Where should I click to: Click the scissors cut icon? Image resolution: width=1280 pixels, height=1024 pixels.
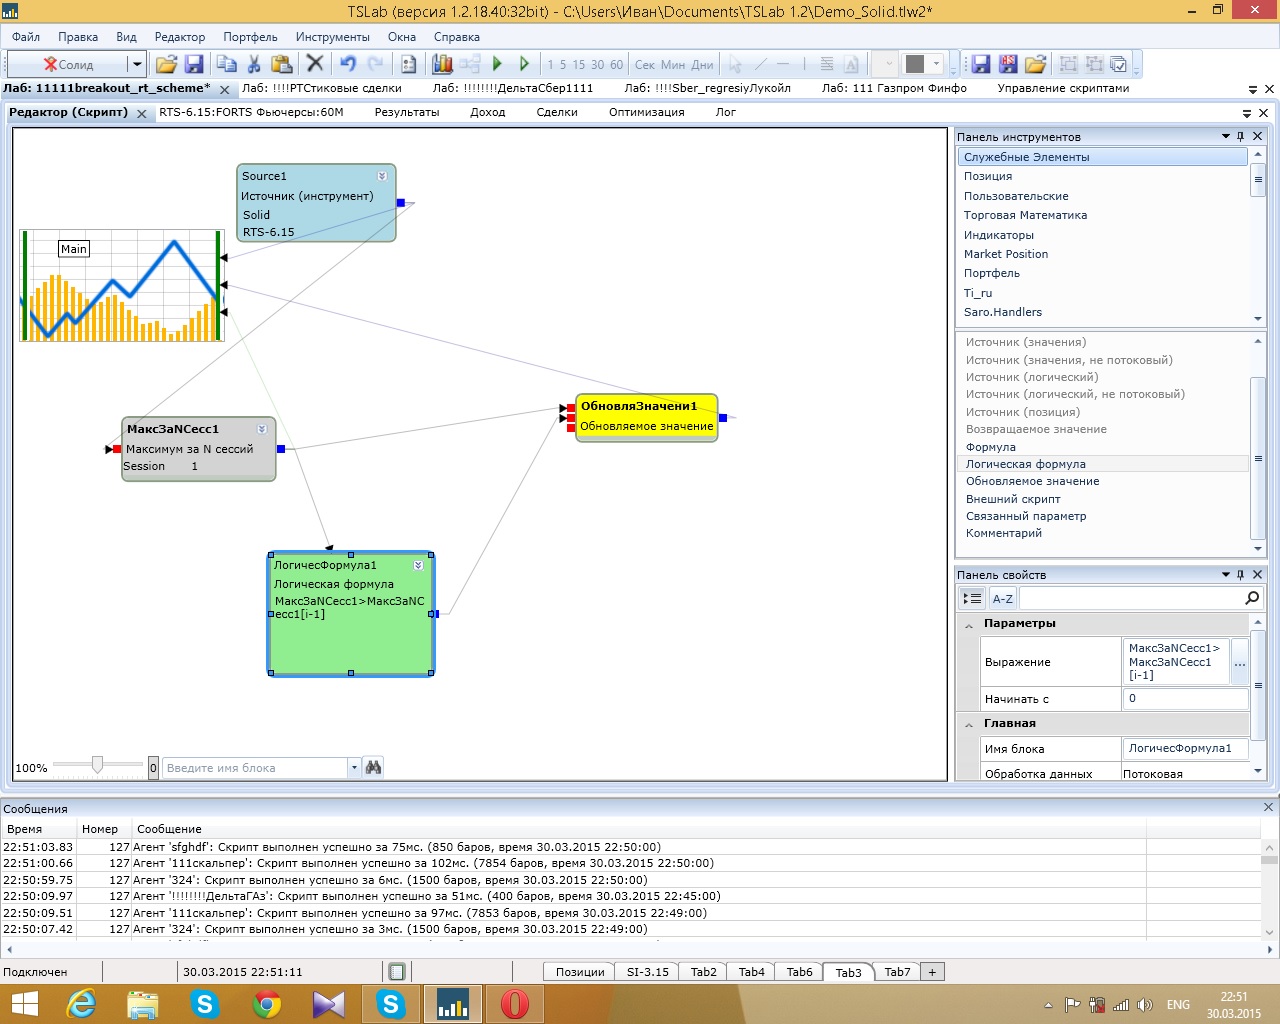click(x=254, y=64)
